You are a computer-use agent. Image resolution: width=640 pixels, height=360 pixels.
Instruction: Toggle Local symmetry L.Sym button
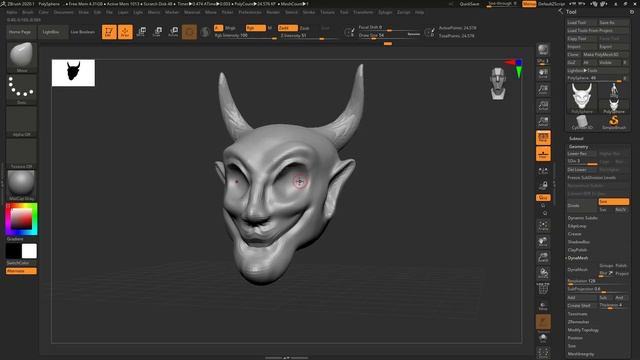pos(543,172)
